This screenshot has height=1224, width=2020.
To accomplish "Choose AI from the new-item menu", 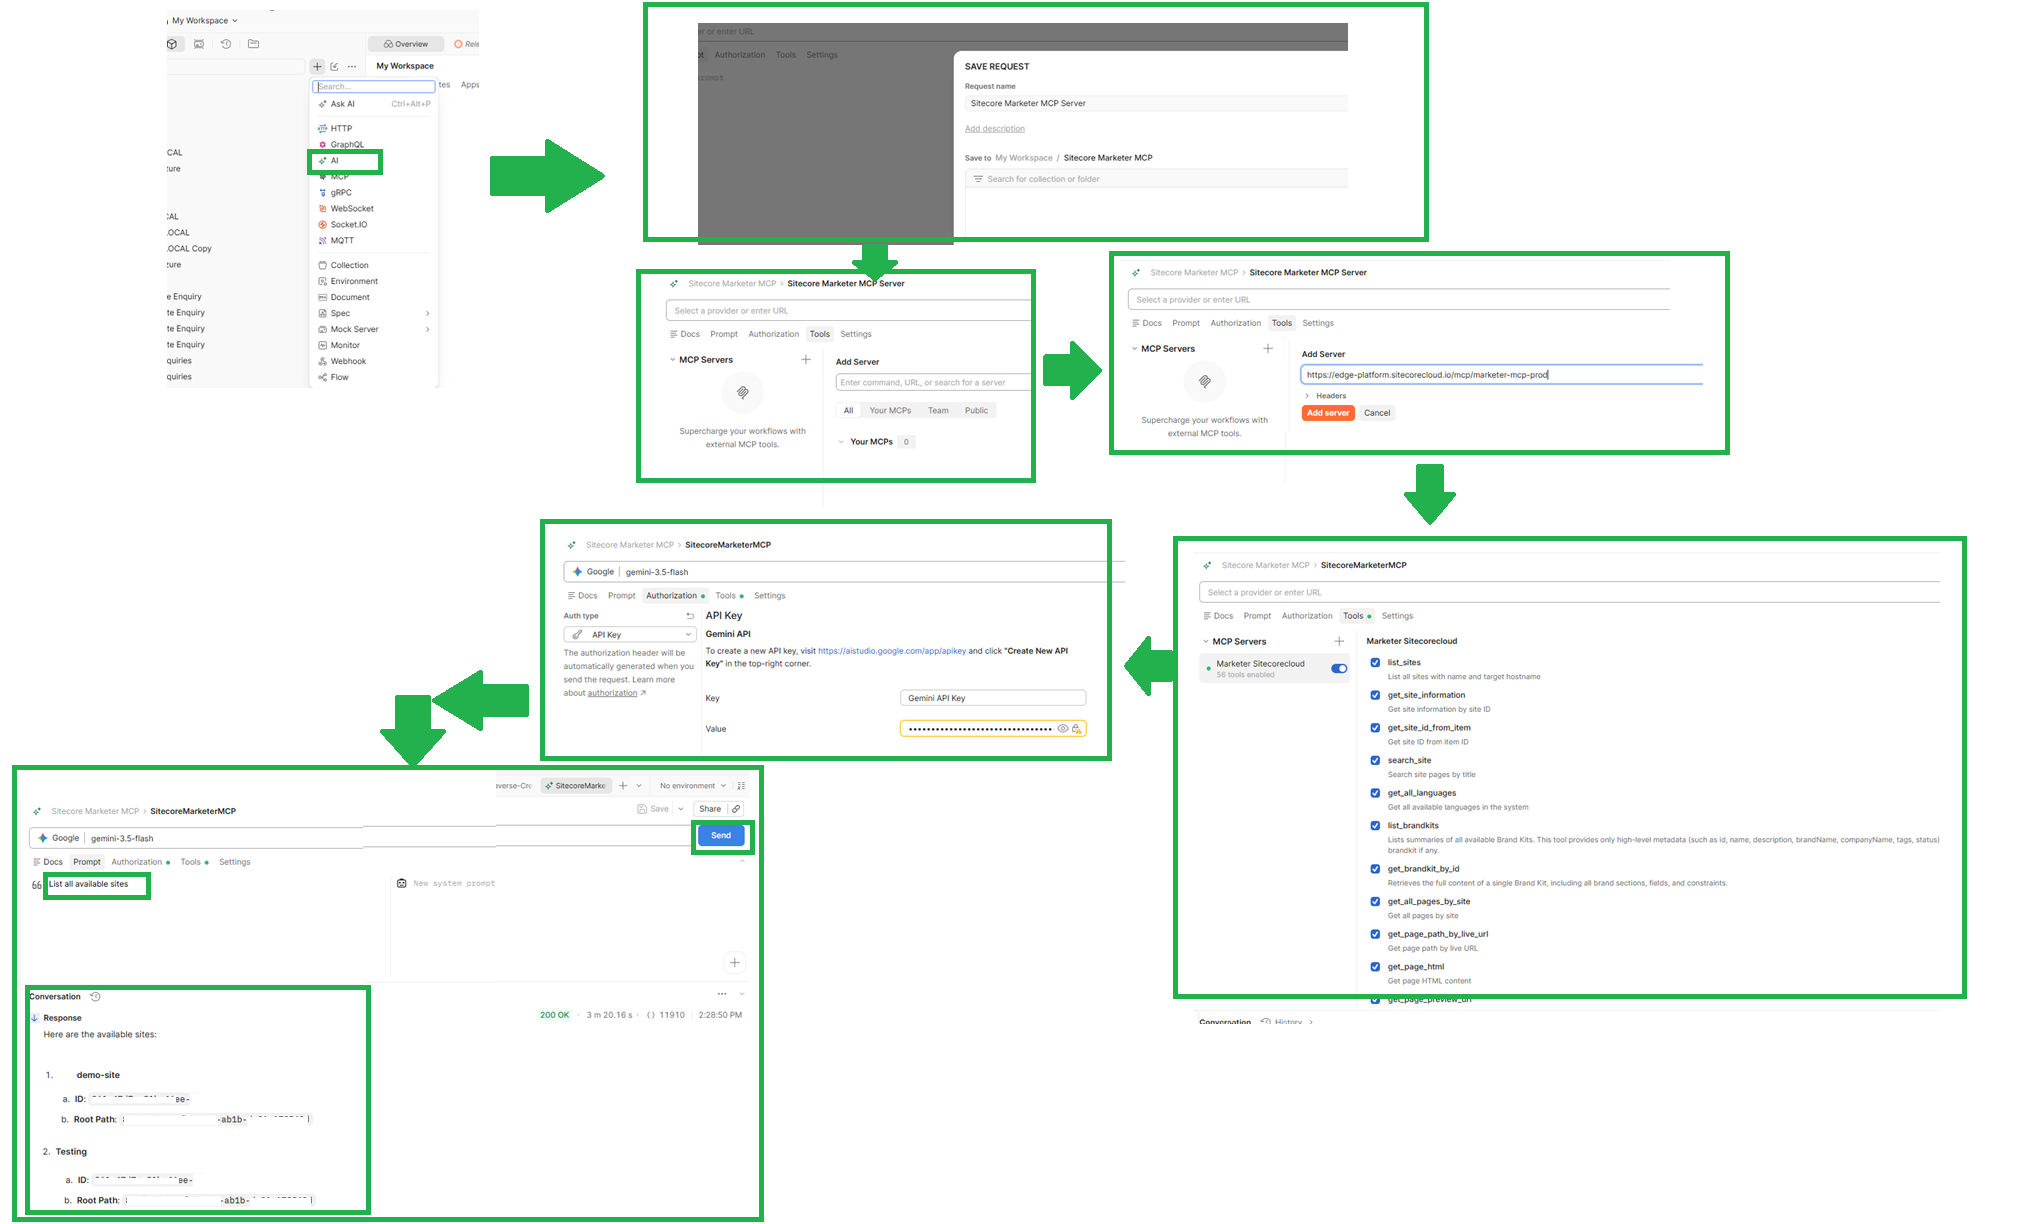I will 334,160.
